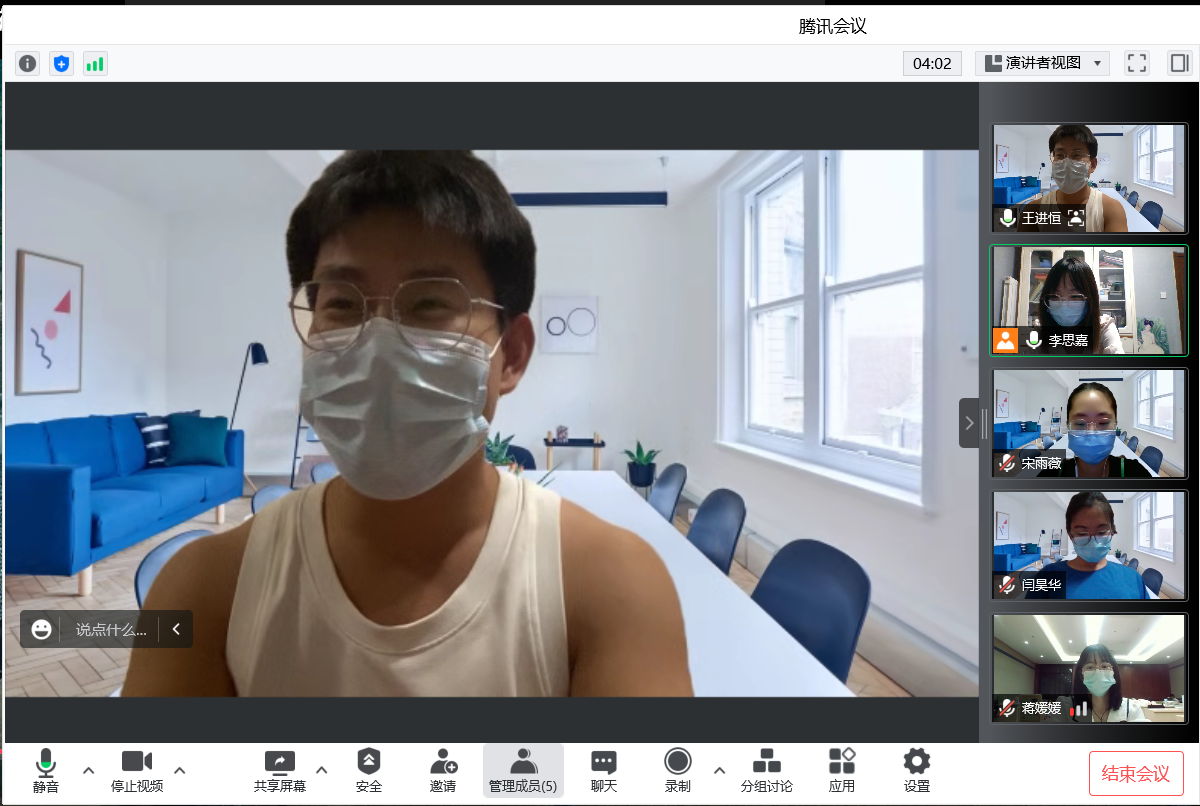Open the 演讲者视图 view dropdown
Screen dimensions: 1200x806
(x=1042, y=63)
